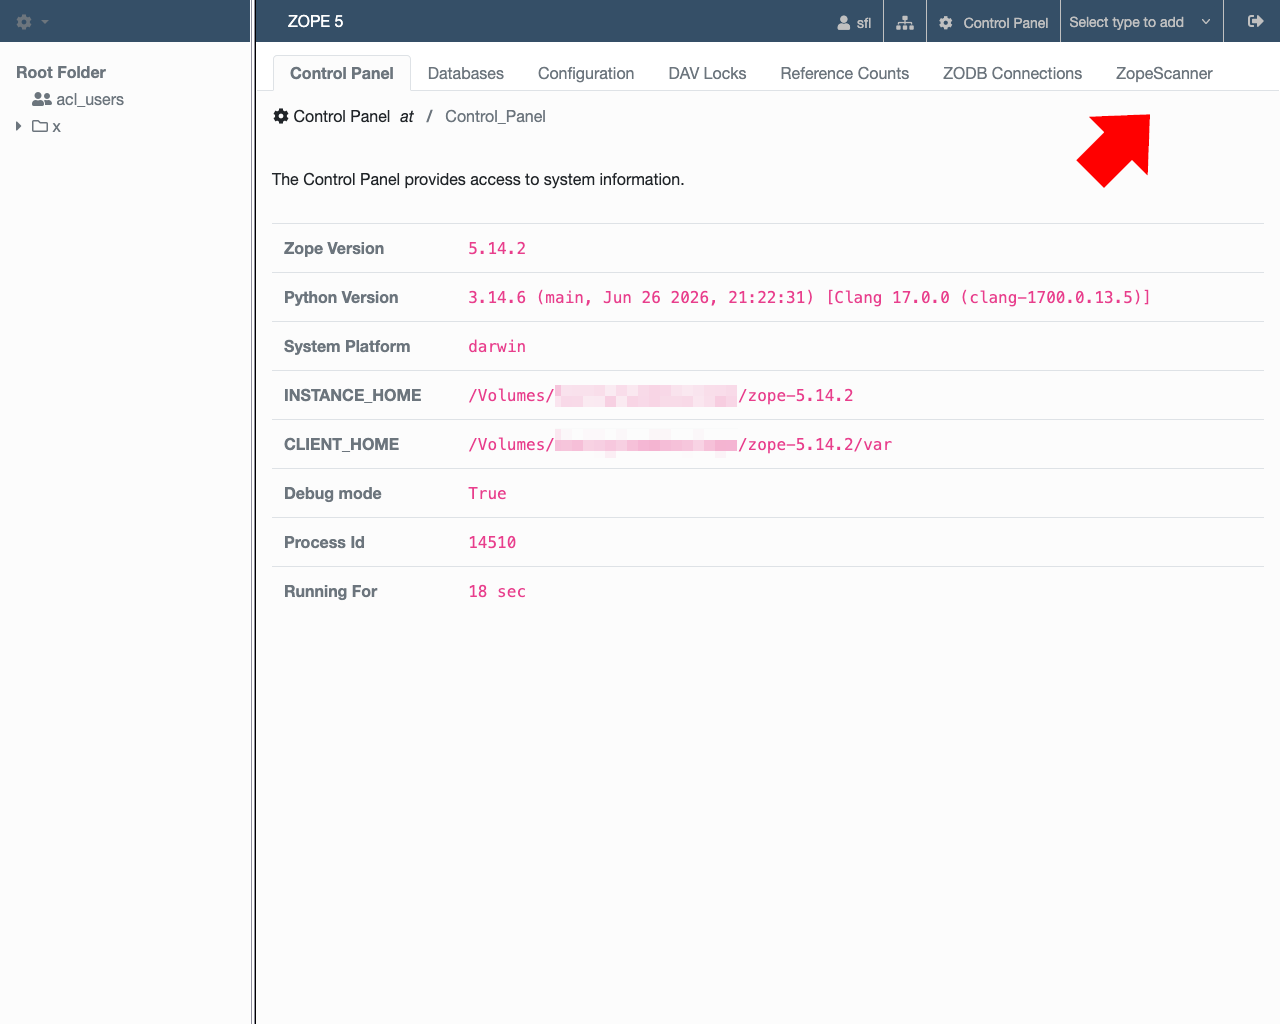The width and height of the screenshot is (1280, 1024).
Task: Go to the Reference Counts tab
Action: [845, 73]
